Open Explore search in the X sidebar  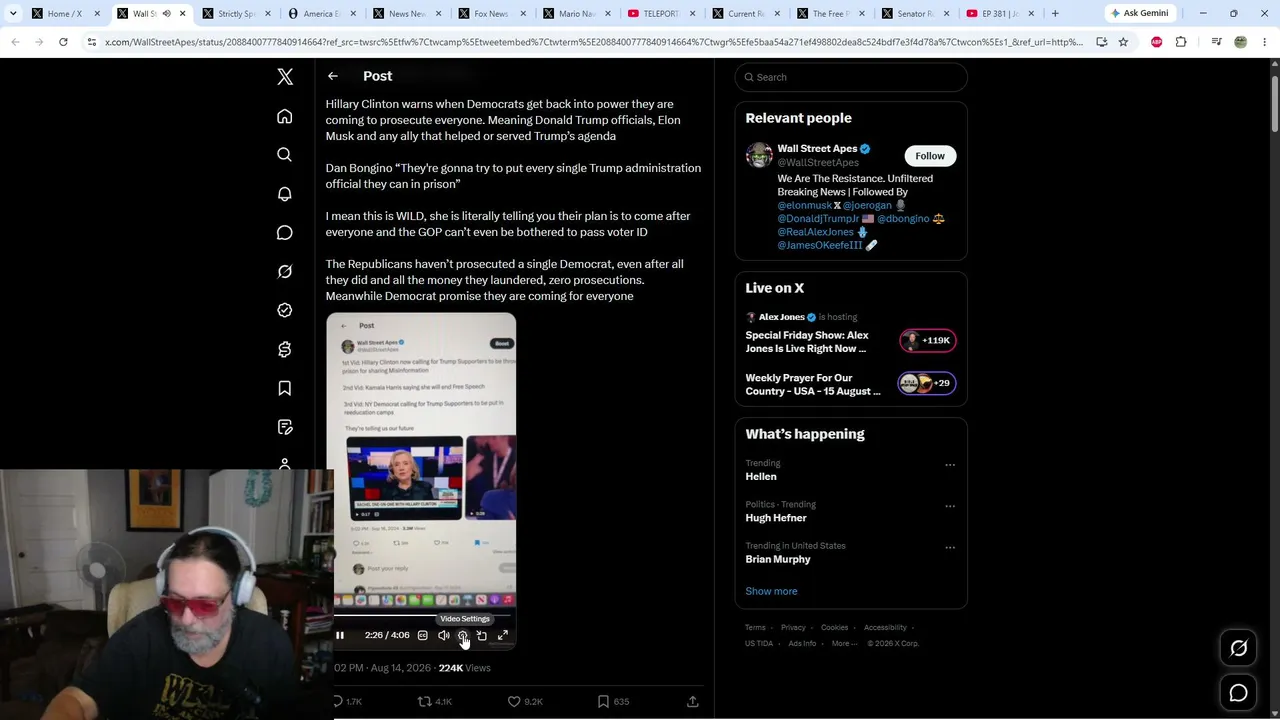tap(285, 155)
